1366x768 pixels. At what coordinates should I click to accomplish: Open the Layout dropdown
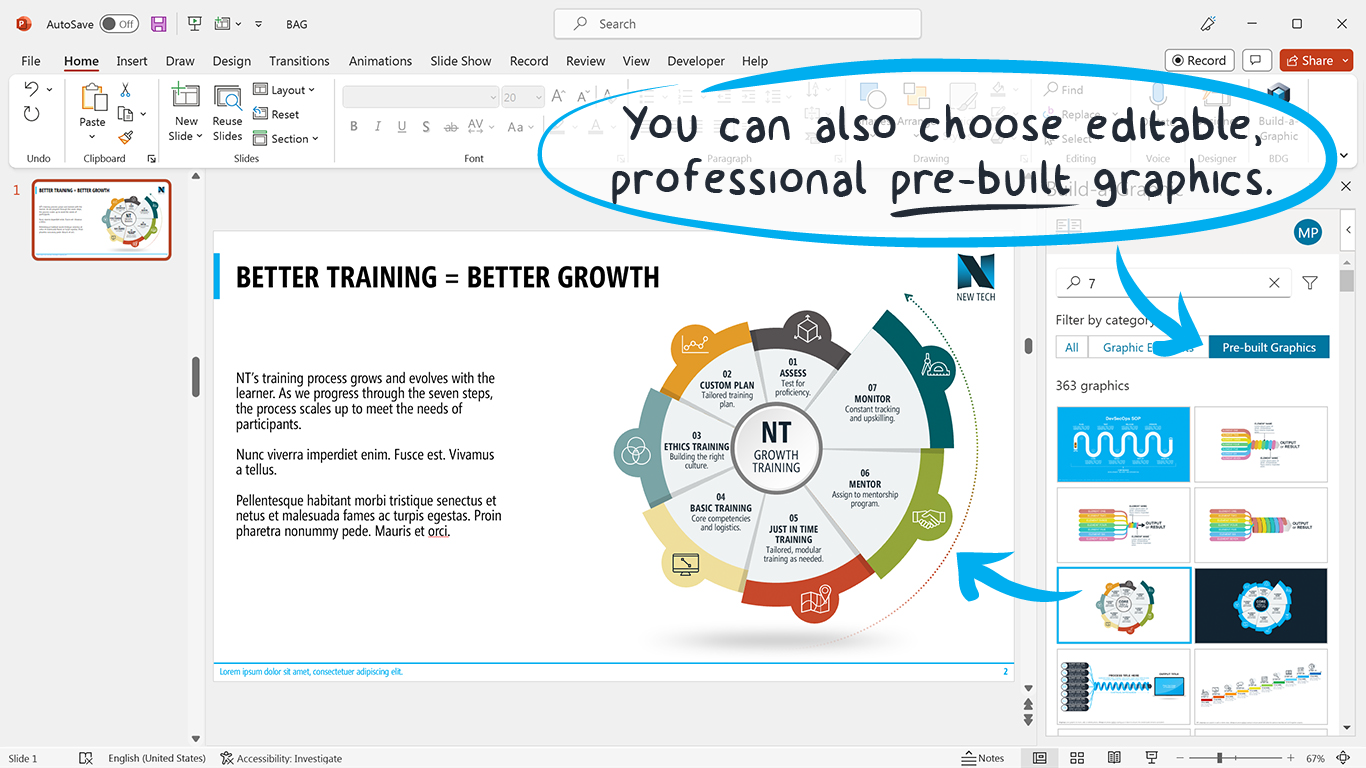[x=286, y=89]
